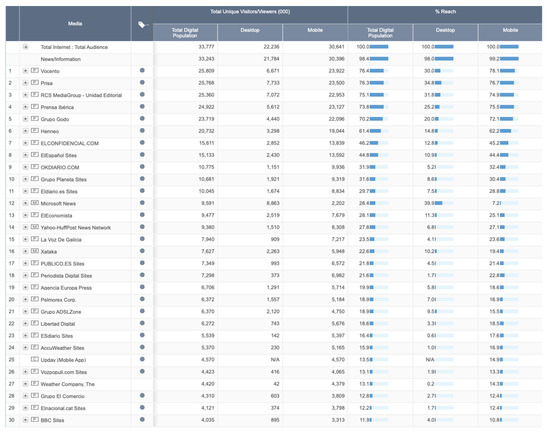Screen dimensions: 550x435
Task: Click the % Reach group header
Action: coord(445,12)
